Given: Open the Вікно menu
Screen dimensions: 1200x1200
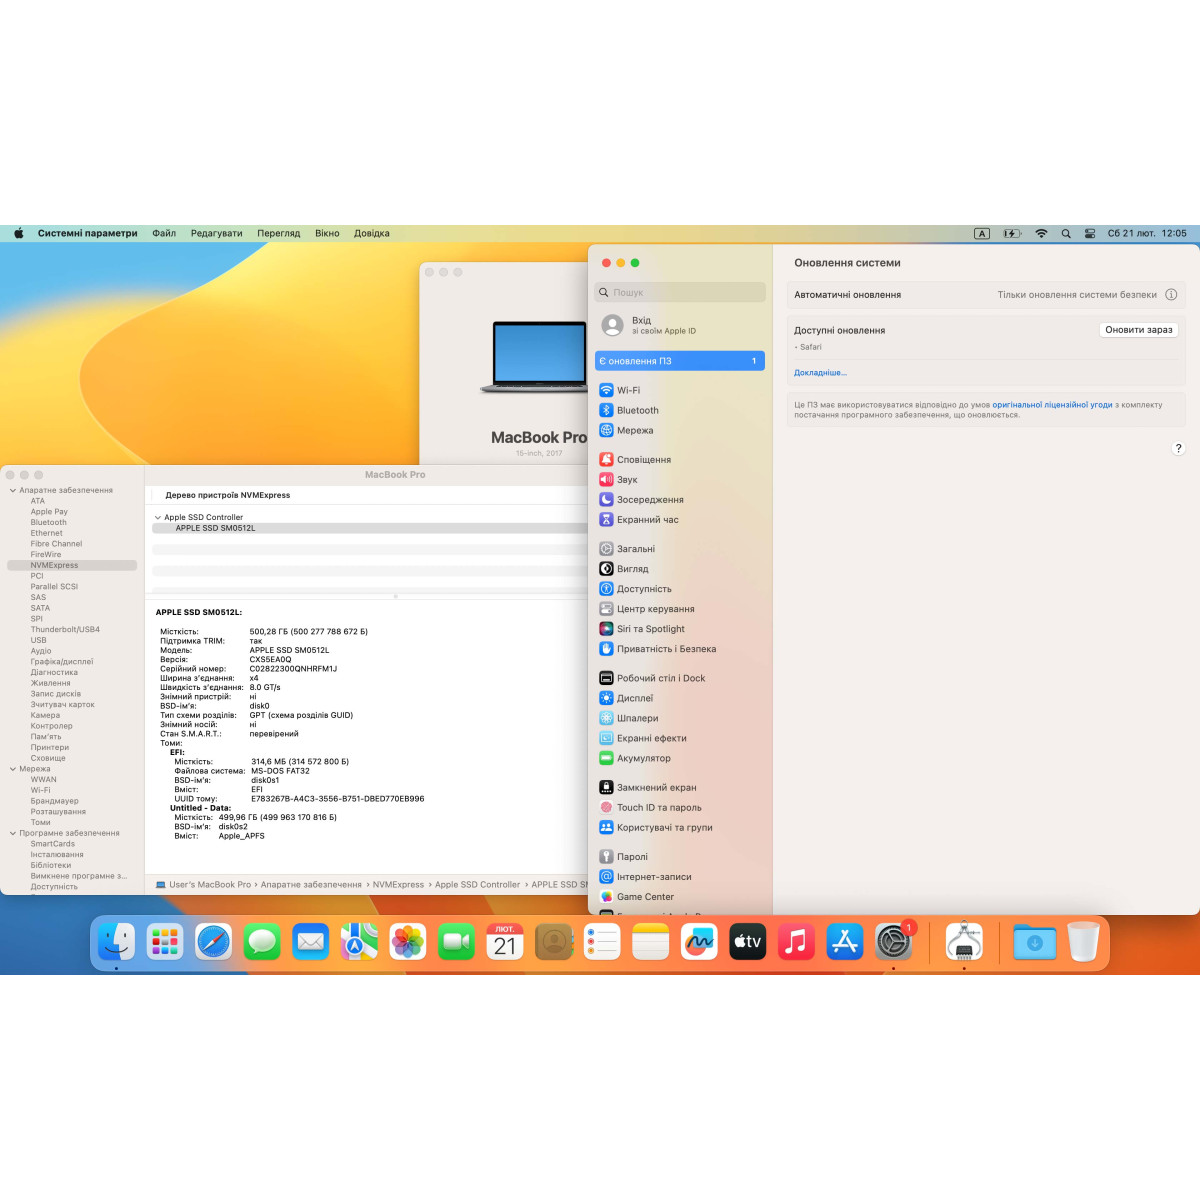Looking at the screenshot, I should (x=327, y=233).
